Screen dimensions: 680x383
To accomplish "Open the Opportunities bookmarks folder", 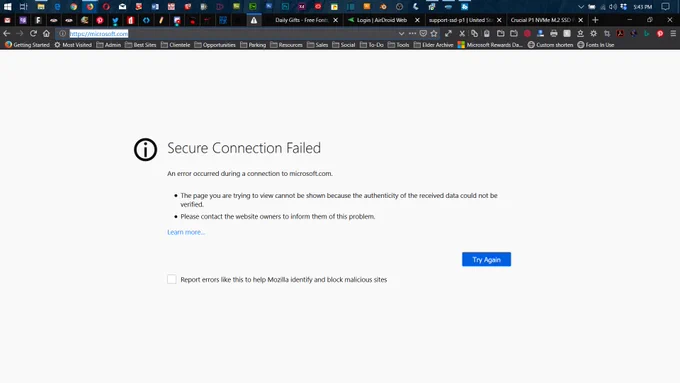I will point(215,45).
